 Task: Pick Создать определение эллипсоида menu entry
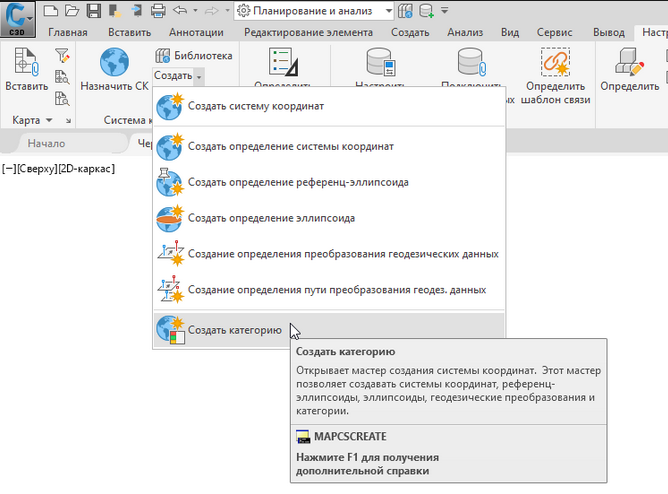click(271, 218)
